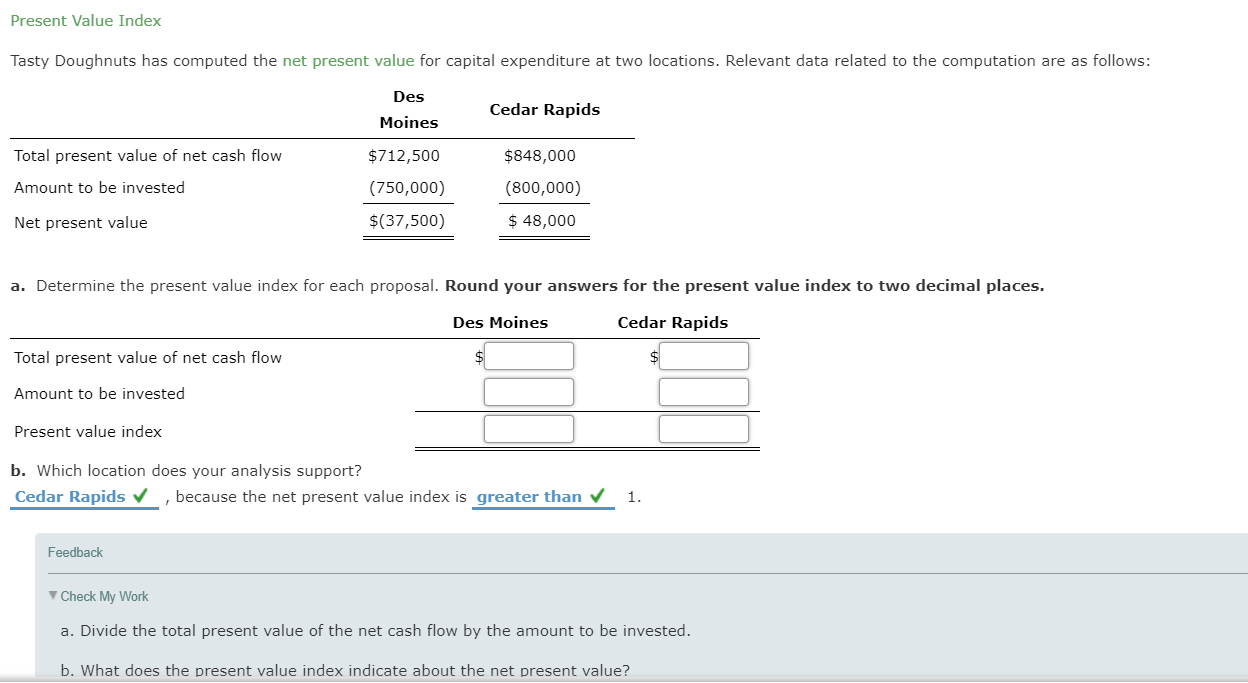Click the Cedar Rapids total present value input
Image resolution: width=1248 pixels, height=683 pixels.
(704, 355)
